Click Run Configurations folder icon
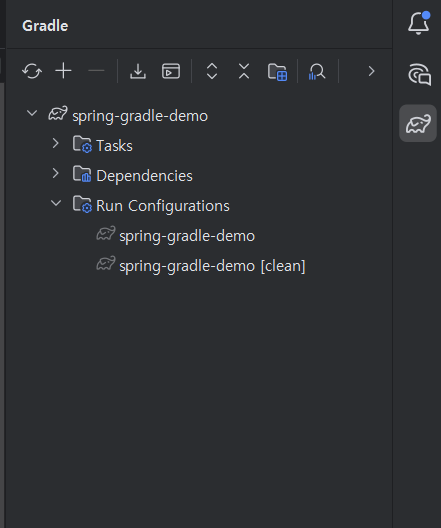 tap(82, 204)
